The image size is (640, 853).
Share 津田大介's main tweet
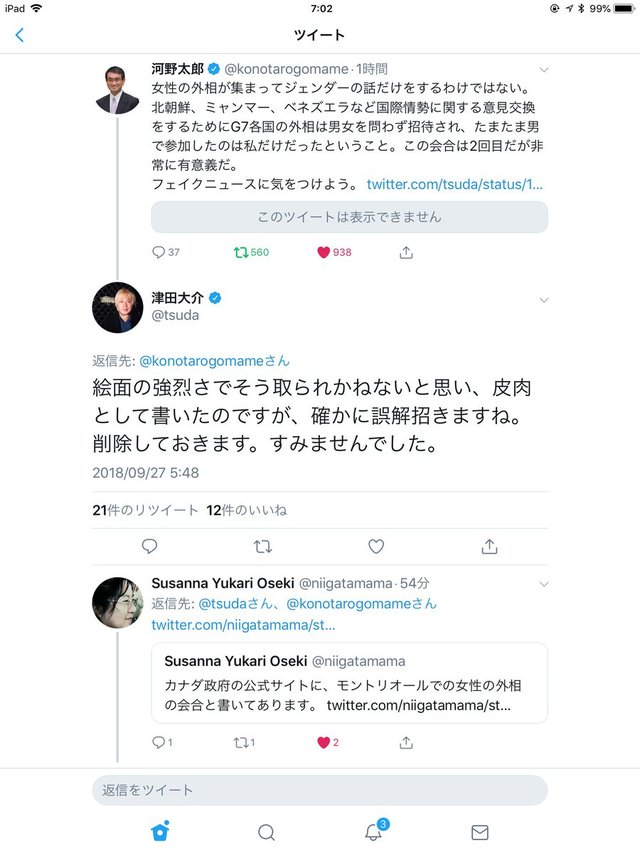pyautogui.click(x=489, y=546)
